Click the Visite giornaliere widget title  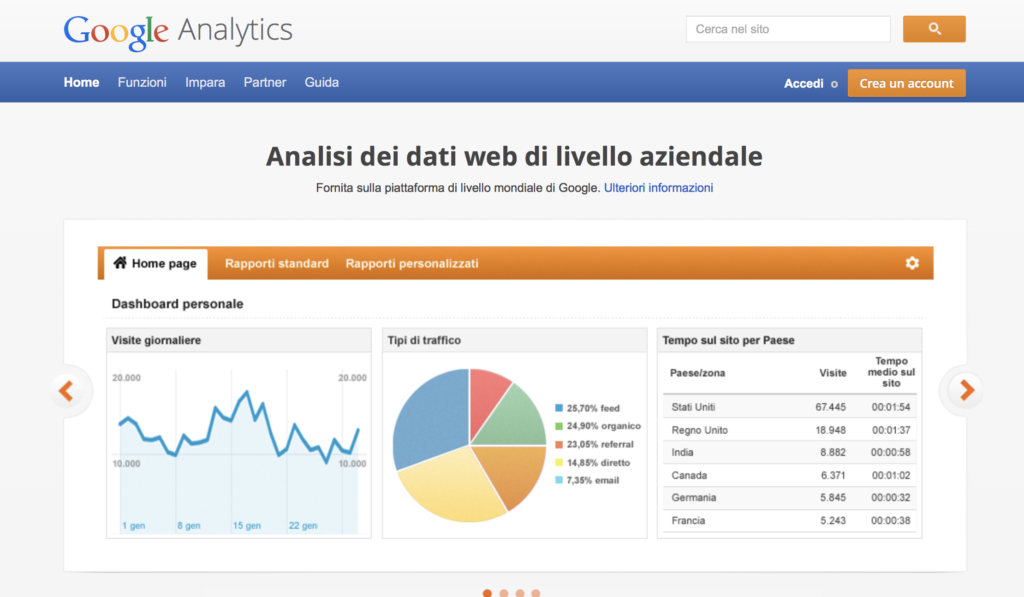point(156,340)
